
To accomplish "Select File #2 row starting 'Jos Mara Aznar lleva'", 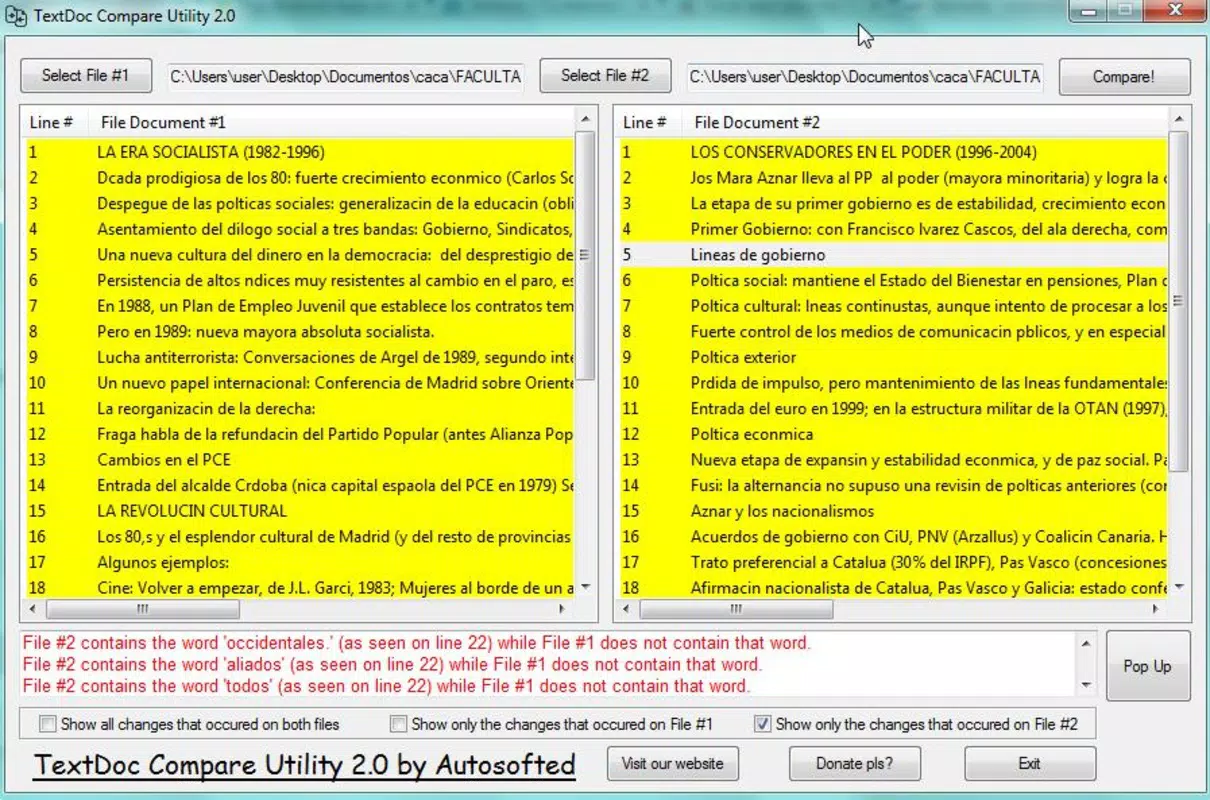I will tap(892, 178).
